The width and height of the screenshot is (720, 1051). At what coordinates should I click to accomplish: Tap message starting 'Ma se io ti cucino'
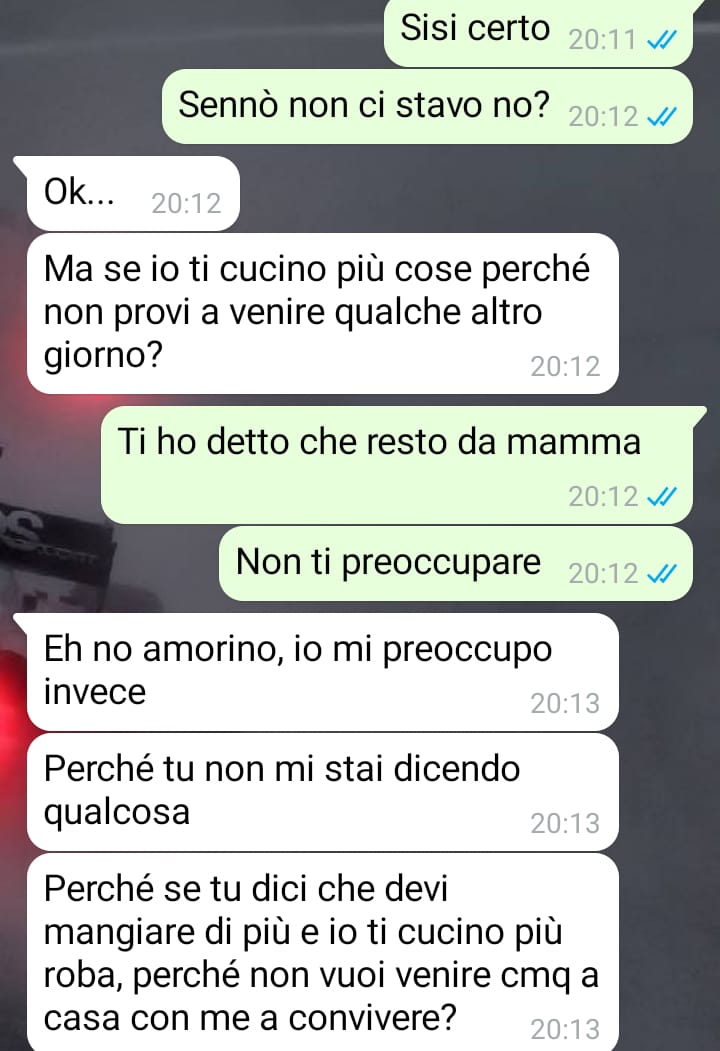[322, 313]
